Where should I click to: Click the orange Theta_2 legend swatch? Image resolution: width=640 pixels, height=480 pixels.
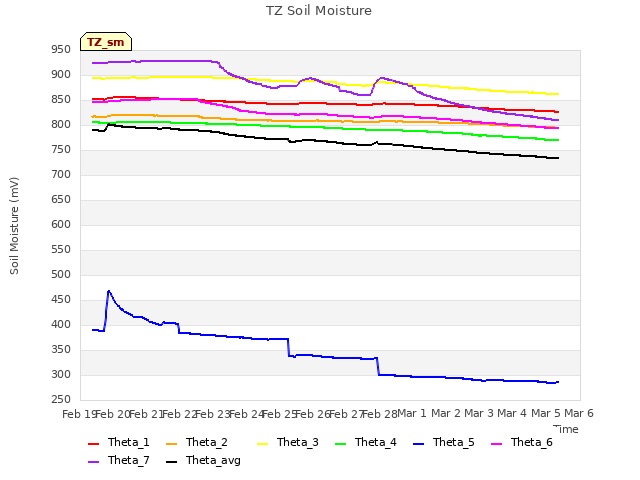[172, 444]
